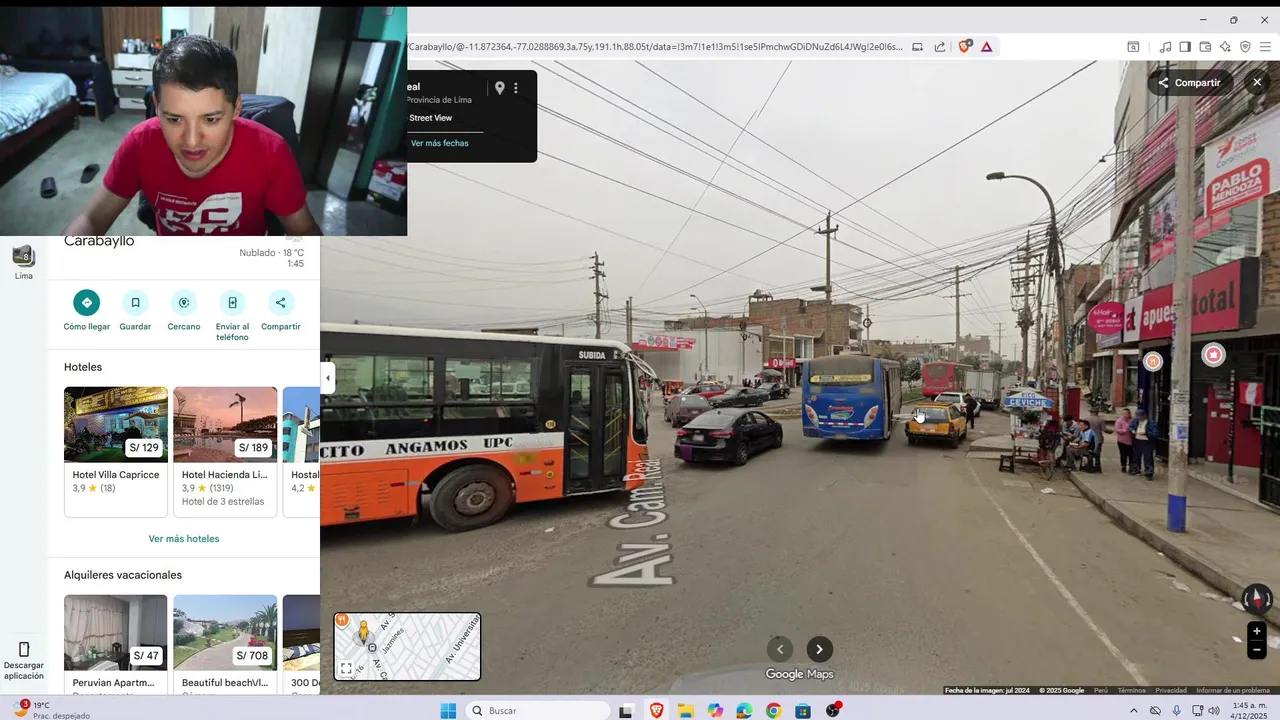Click the taskbar volume icon
1280x720 pixels.
(x=1214, y=711)
